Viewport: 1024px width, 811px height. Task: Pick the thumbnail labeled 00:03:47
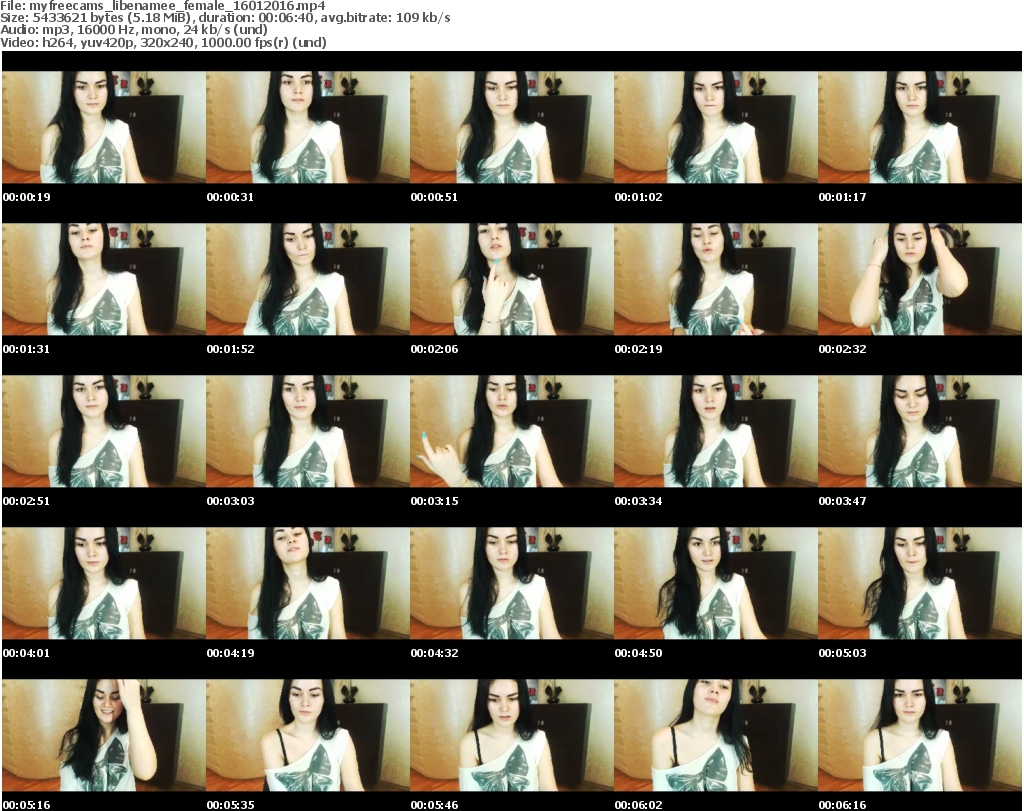[920, 432]
